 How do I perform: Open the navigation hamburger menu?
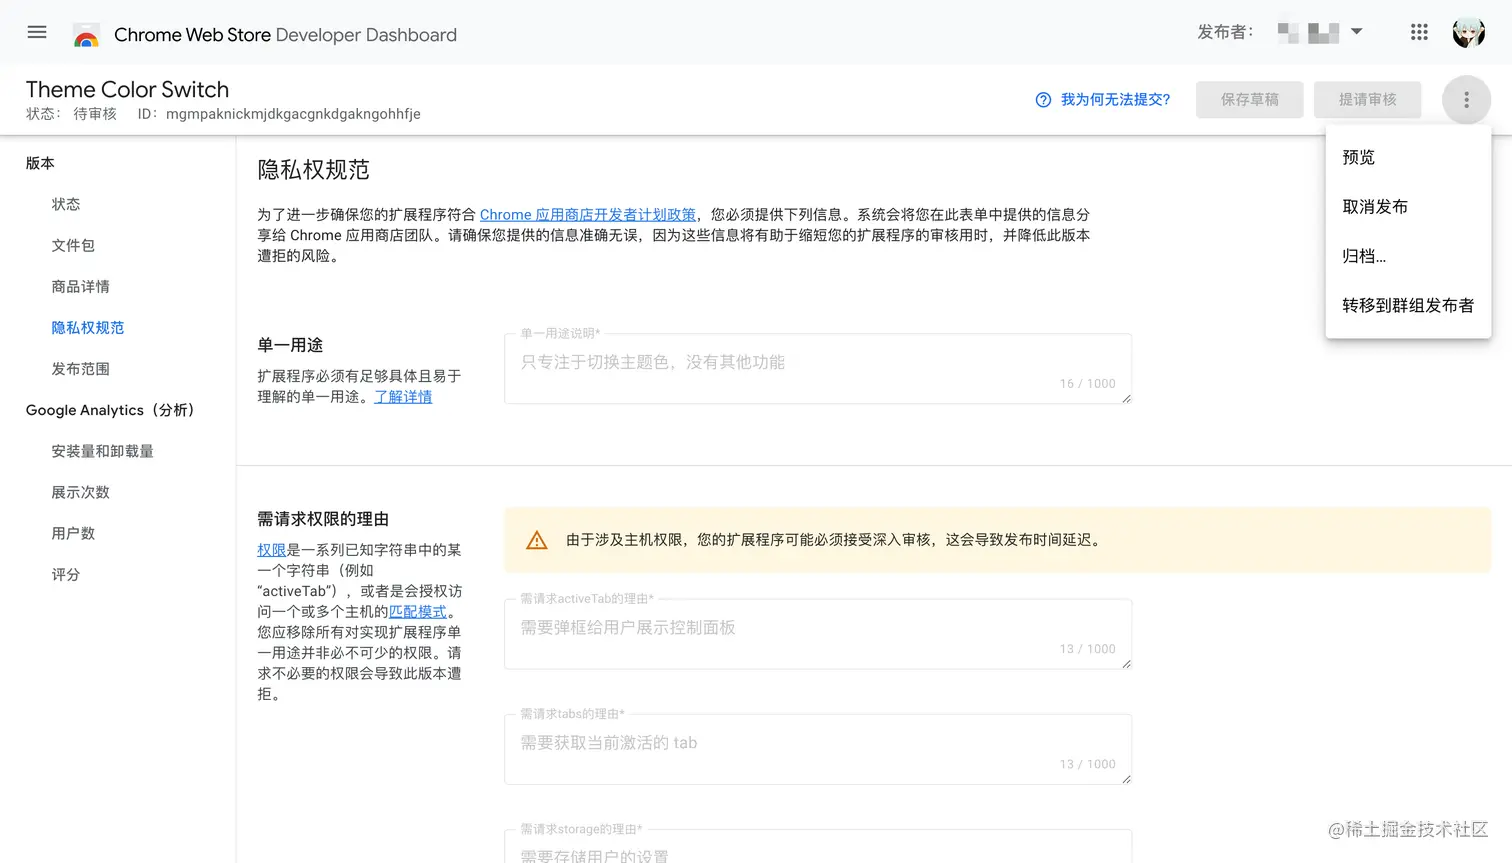pos(37,31)
